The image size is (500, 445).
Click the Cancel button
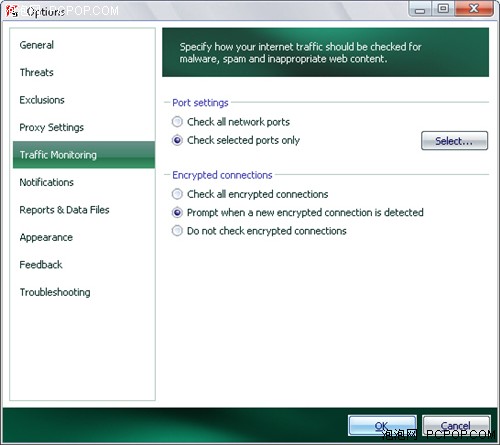[x=456, y=425]
